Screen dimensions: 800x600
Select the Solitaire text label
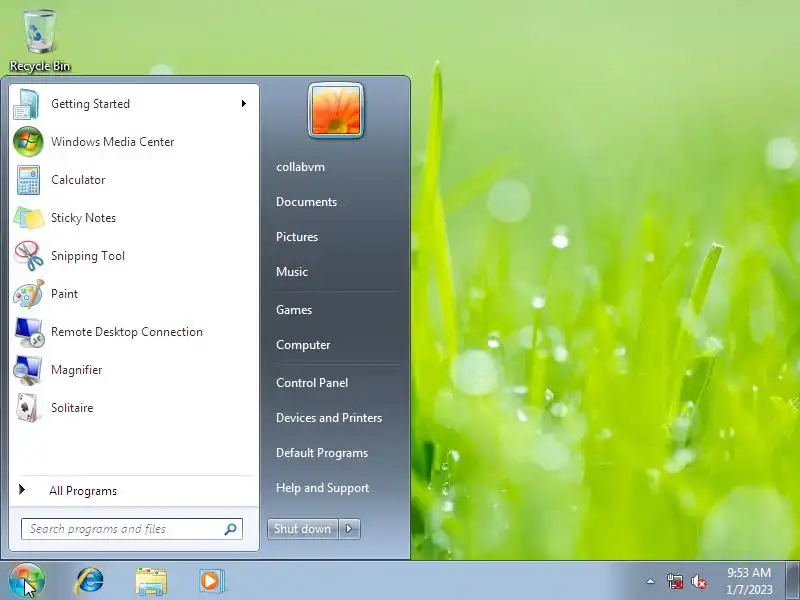coord(72,408)
